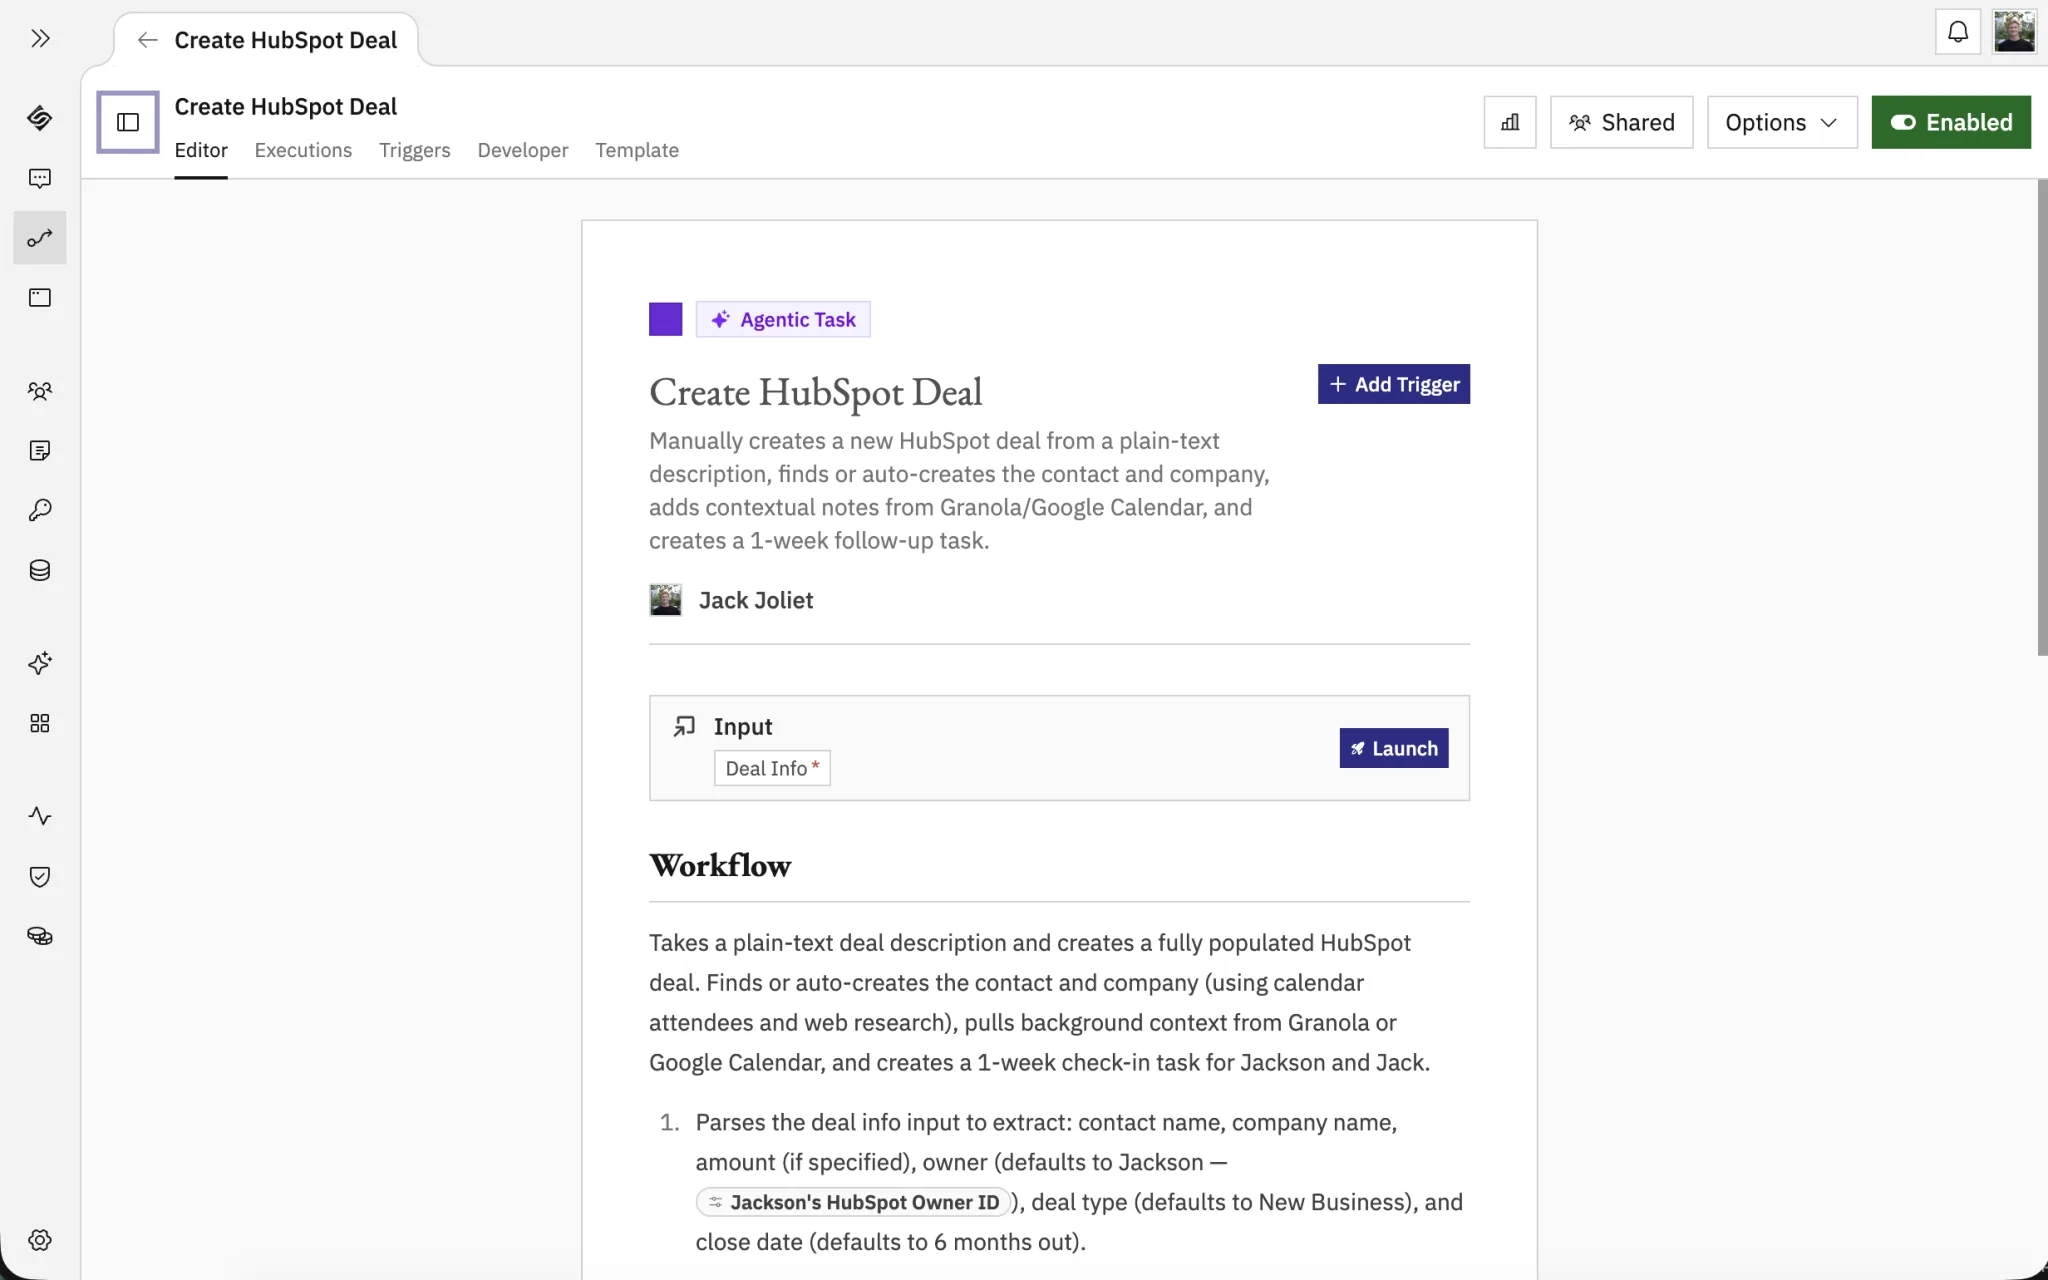Image resolution: width=2048 pixels, height=1280 pixels.
Task: Open the four-squares grid icon in sidebar
Action: pyautogui.click(x=40, y=723)
